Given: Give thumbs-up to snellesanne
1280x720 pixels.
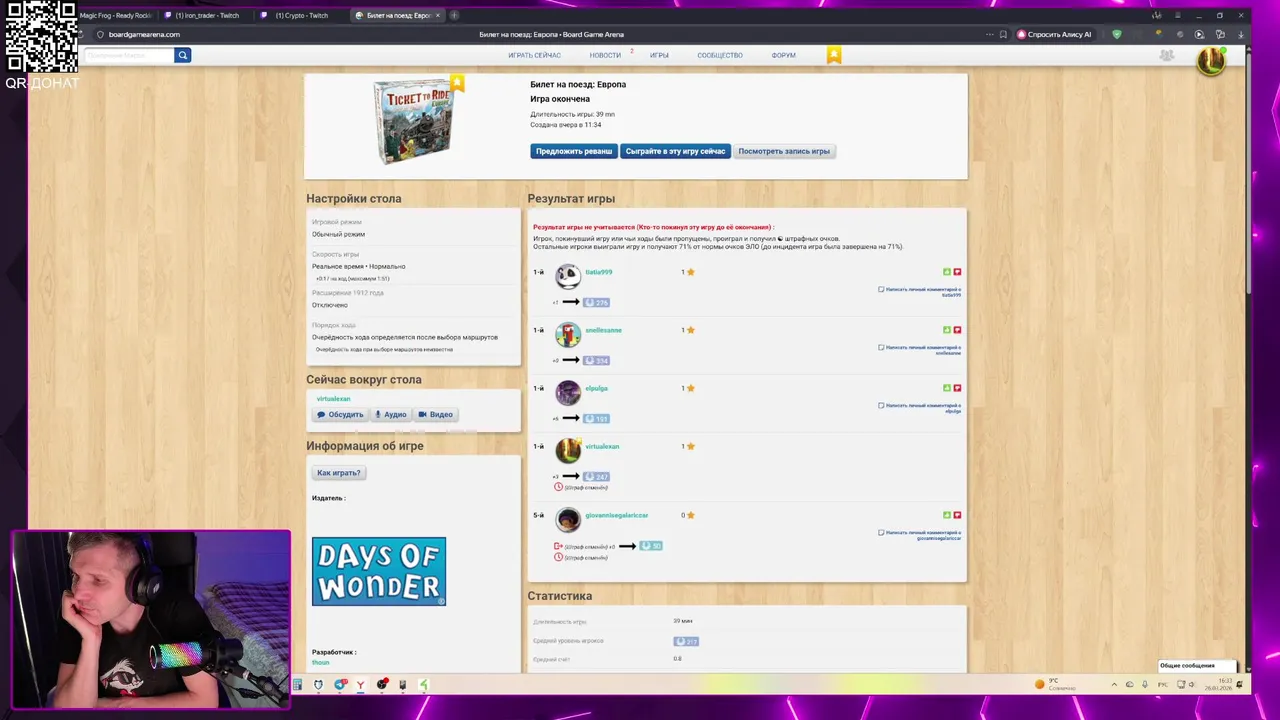Looking at the screenshot, I should point(947,330).
